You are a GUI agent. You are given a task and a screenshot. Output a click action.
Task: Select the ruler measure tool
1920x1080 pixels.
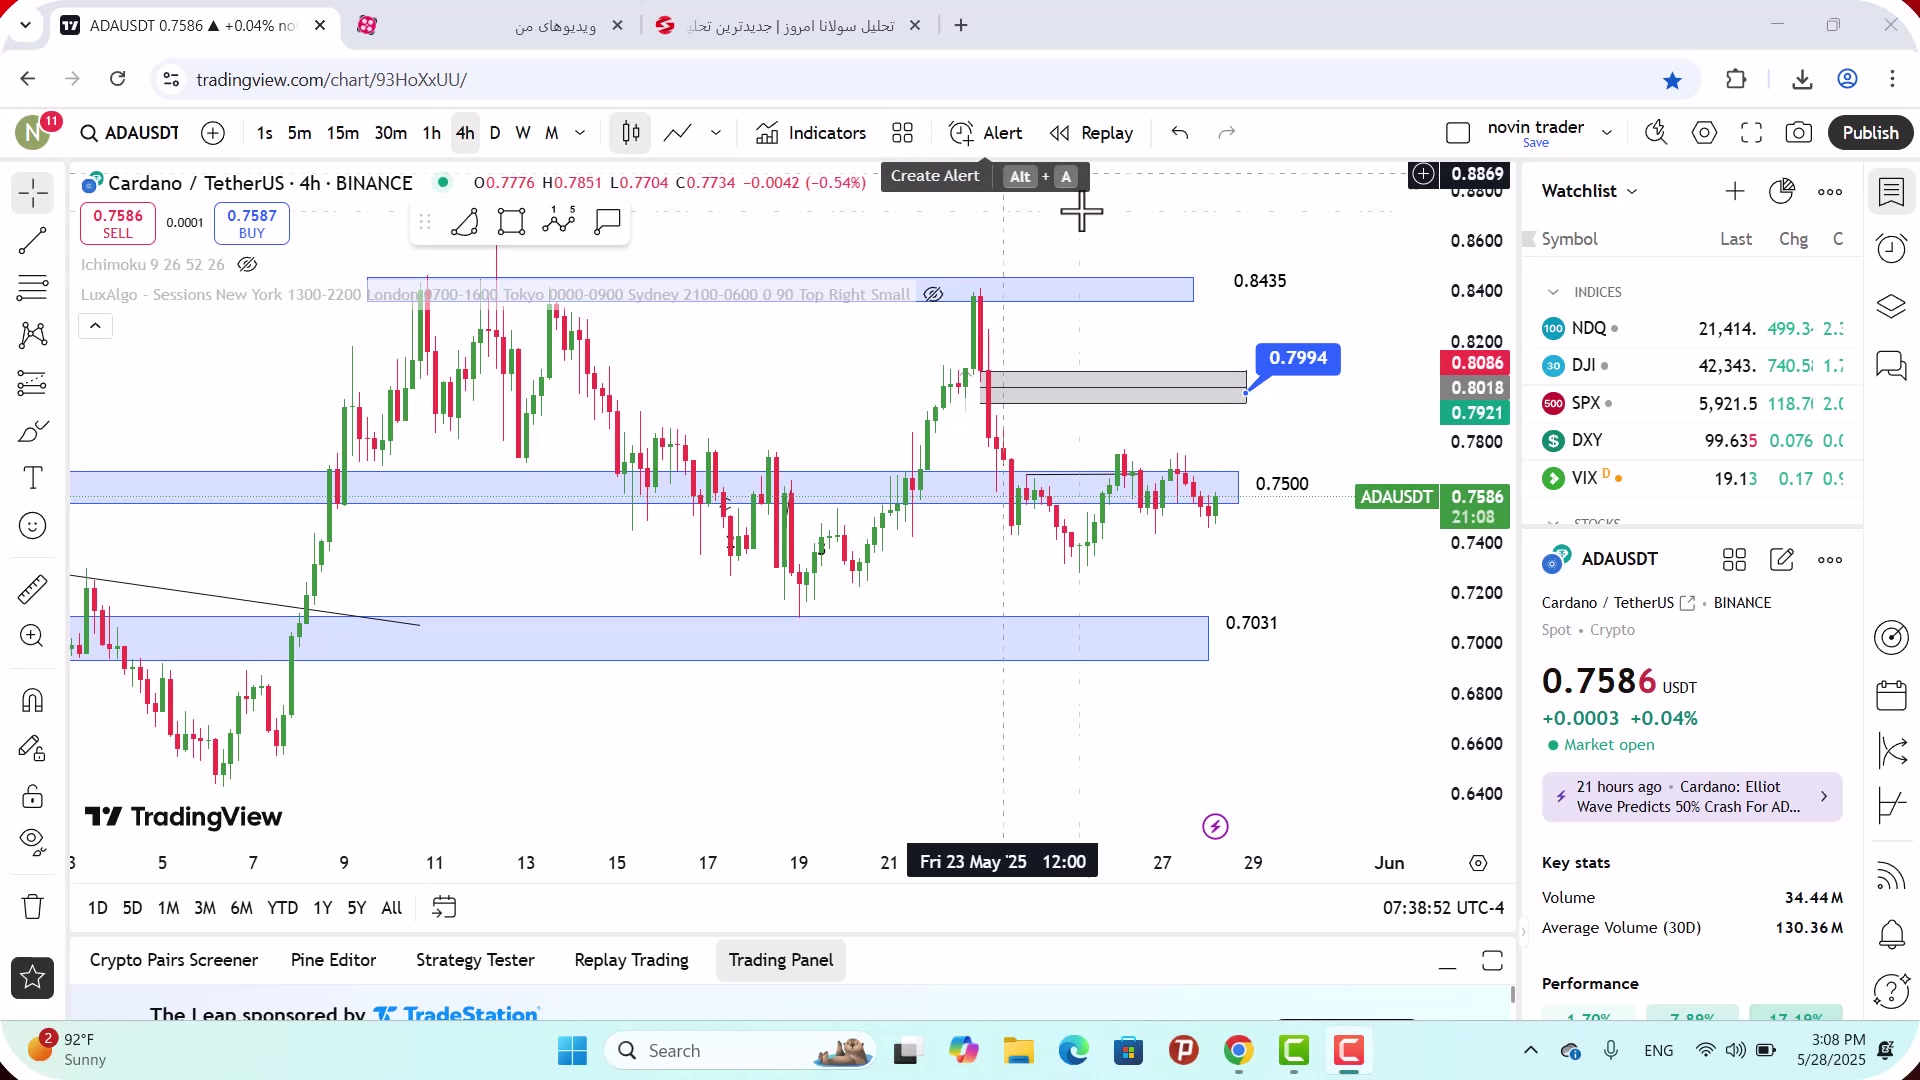pos(32,589)
